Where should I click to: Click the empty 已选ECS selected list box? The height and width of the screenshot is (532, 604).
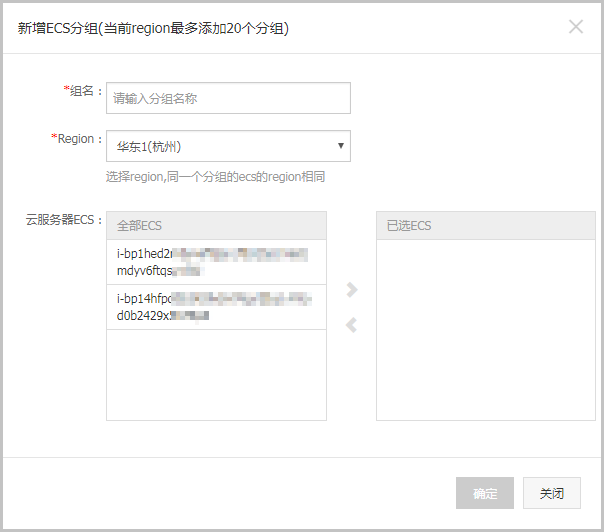click(486, 330)
